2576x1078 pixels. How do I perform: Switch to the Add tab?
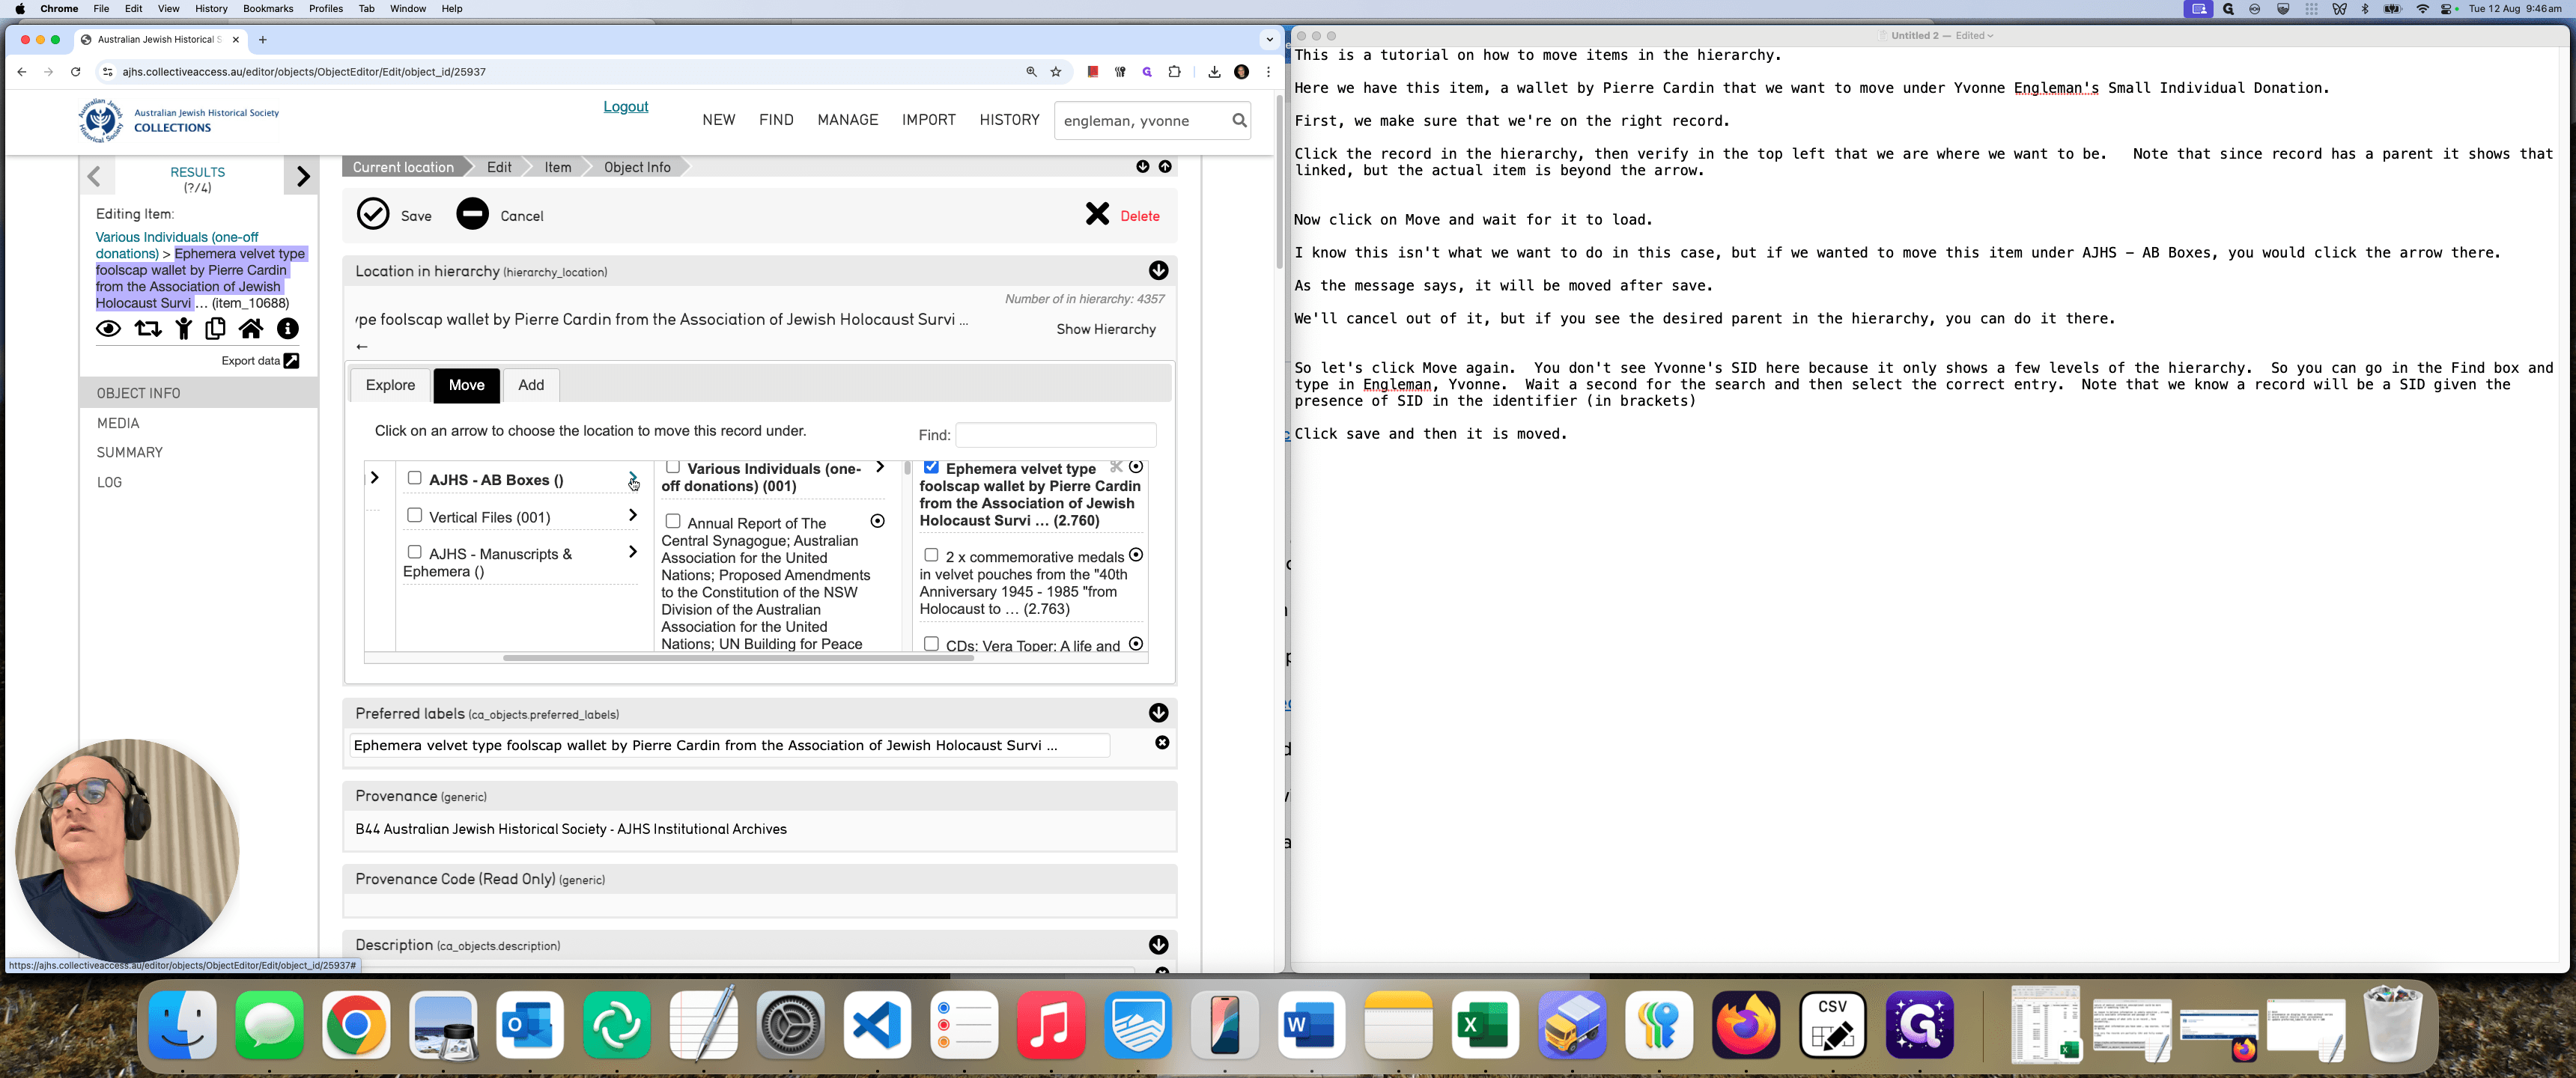[x=531, y=385]
